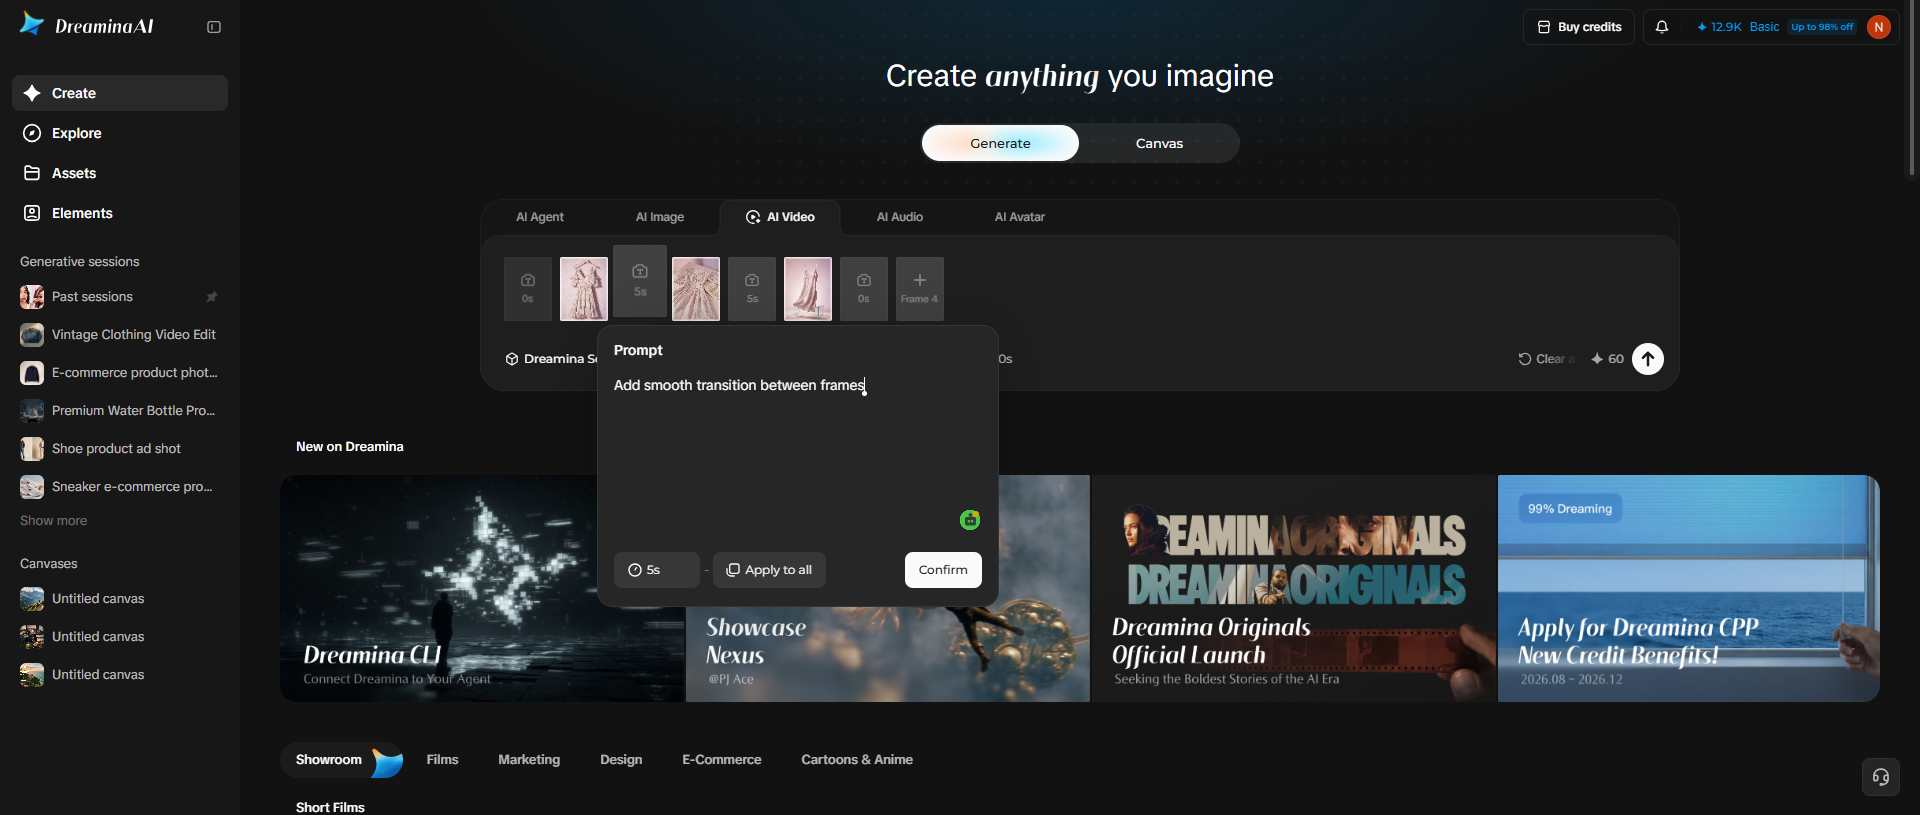Screen dimensions: 1920x815
Task: Expand Show more generative sessions
Action: [x=53, y=521]
